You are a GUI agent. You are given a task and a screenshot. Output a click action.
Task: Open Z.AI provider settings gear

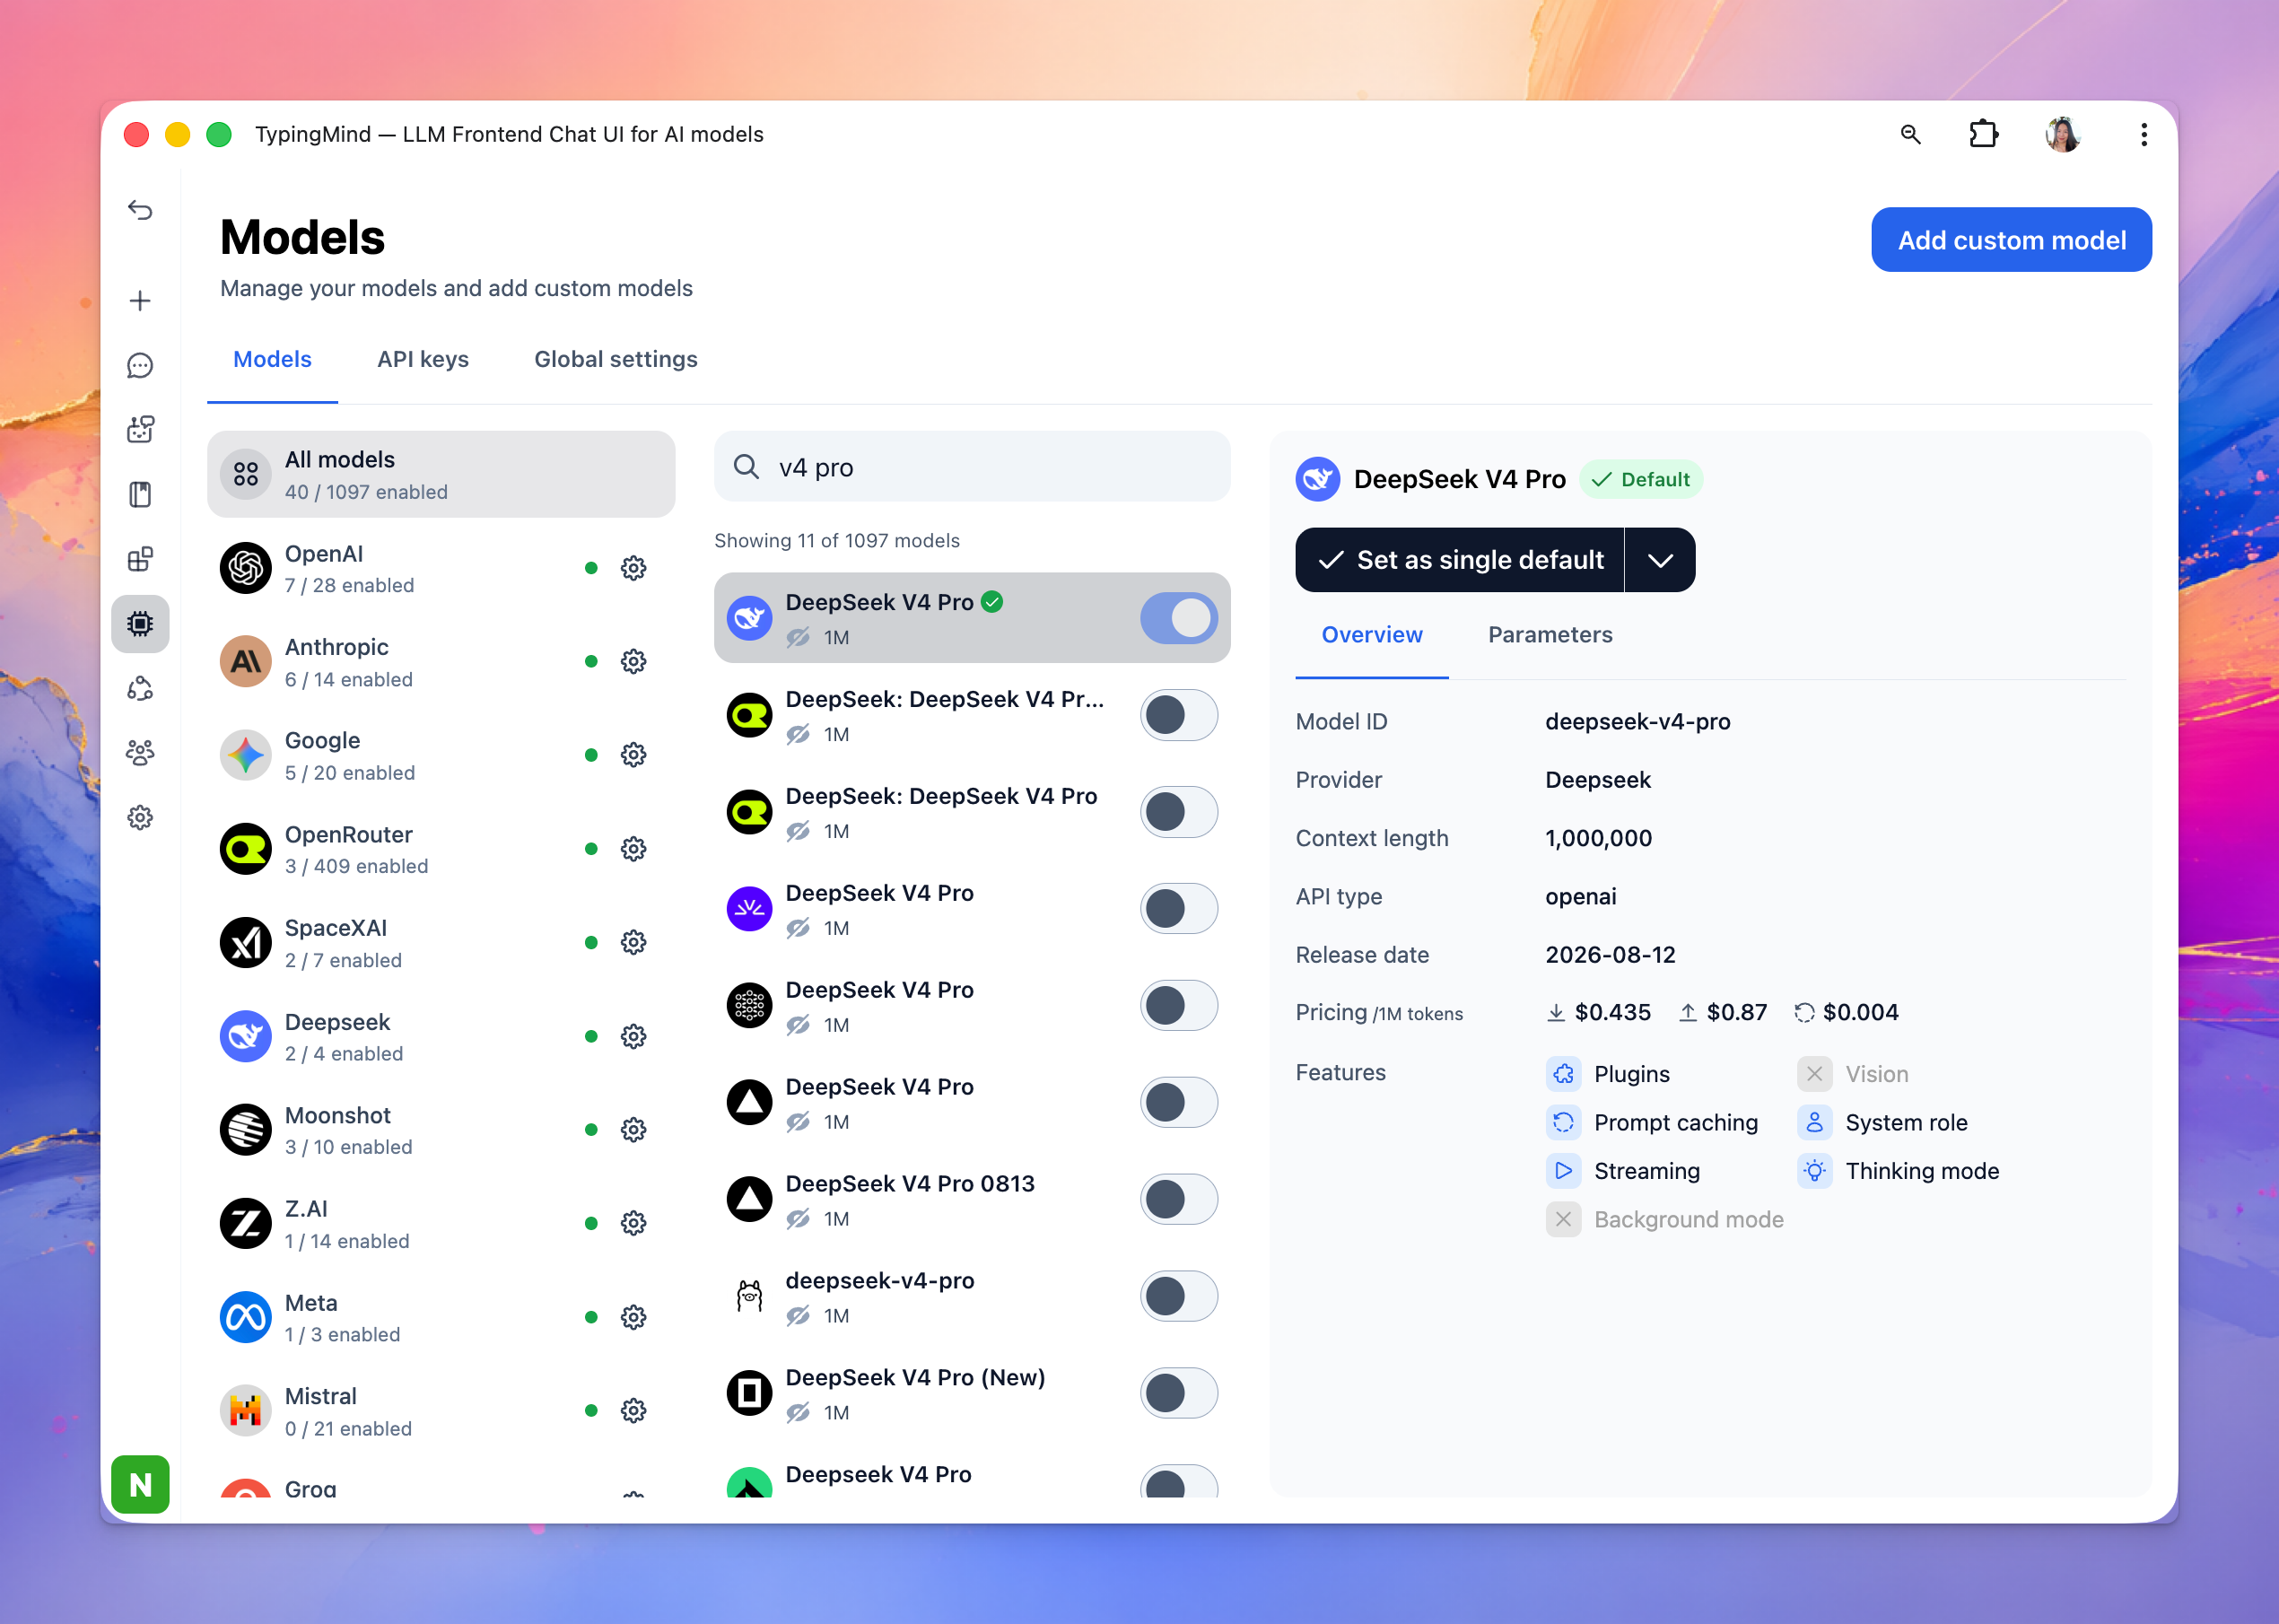[633, 1223]
